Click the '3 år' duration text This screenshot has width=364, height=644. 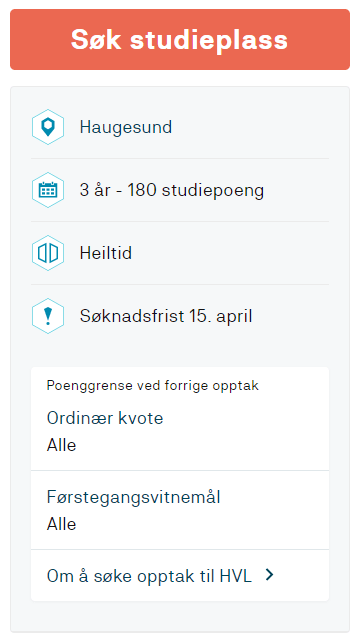pos(96,190)
